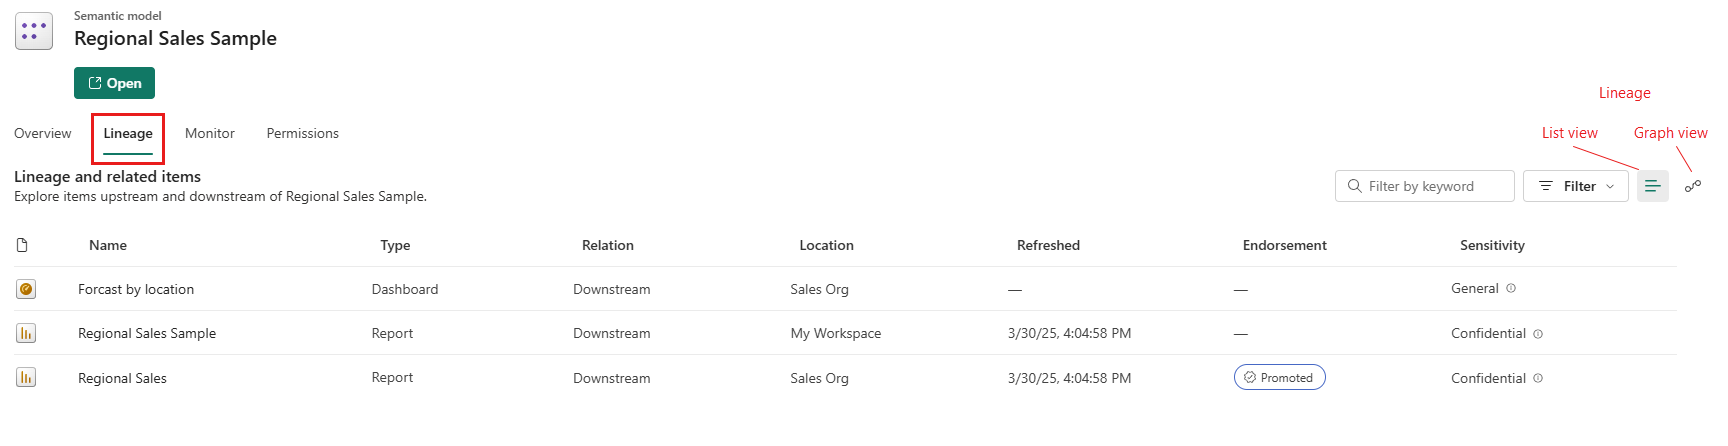This screenshot has height=446, width=1728.
Task: Click info icon for Regional Sales Sample sensitivity
Action: [x=1538, y=334]
